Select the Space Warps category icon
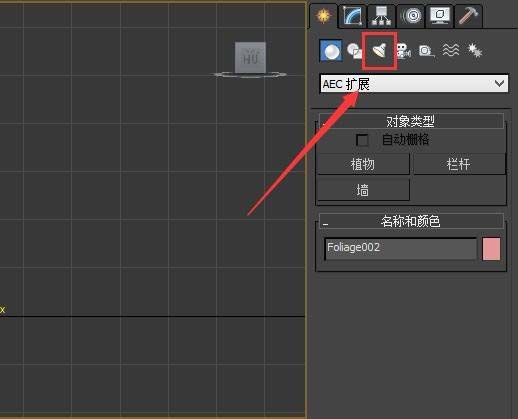This screenshot has width=518, height=419. tap(451, 50)
